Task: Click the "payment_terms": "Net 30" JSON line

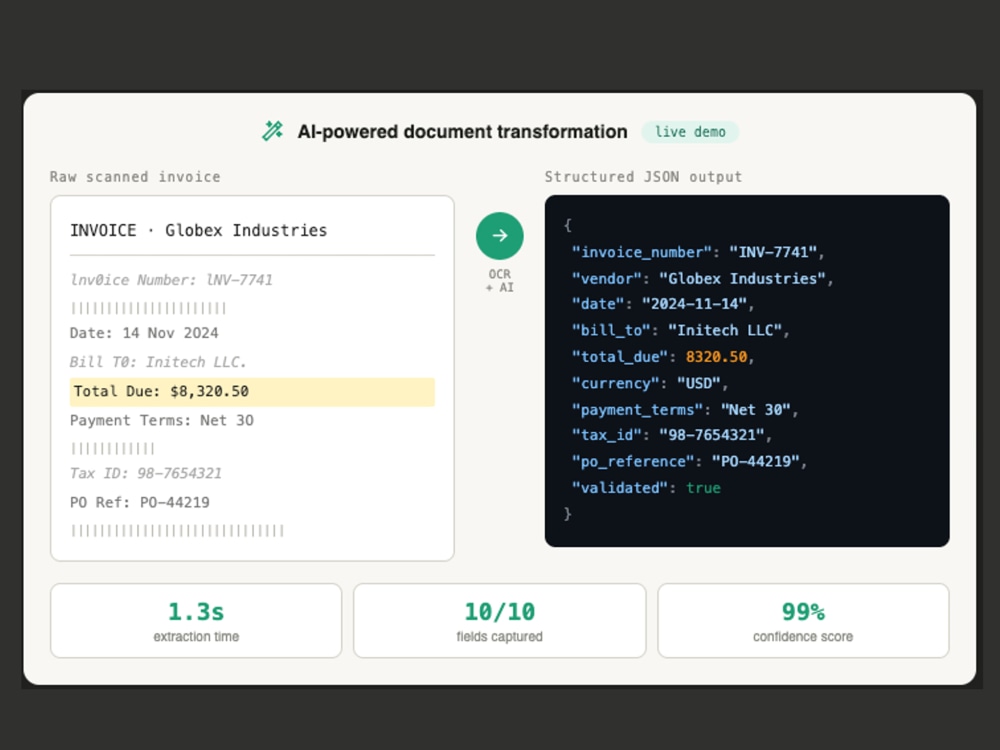Action: 684,409
